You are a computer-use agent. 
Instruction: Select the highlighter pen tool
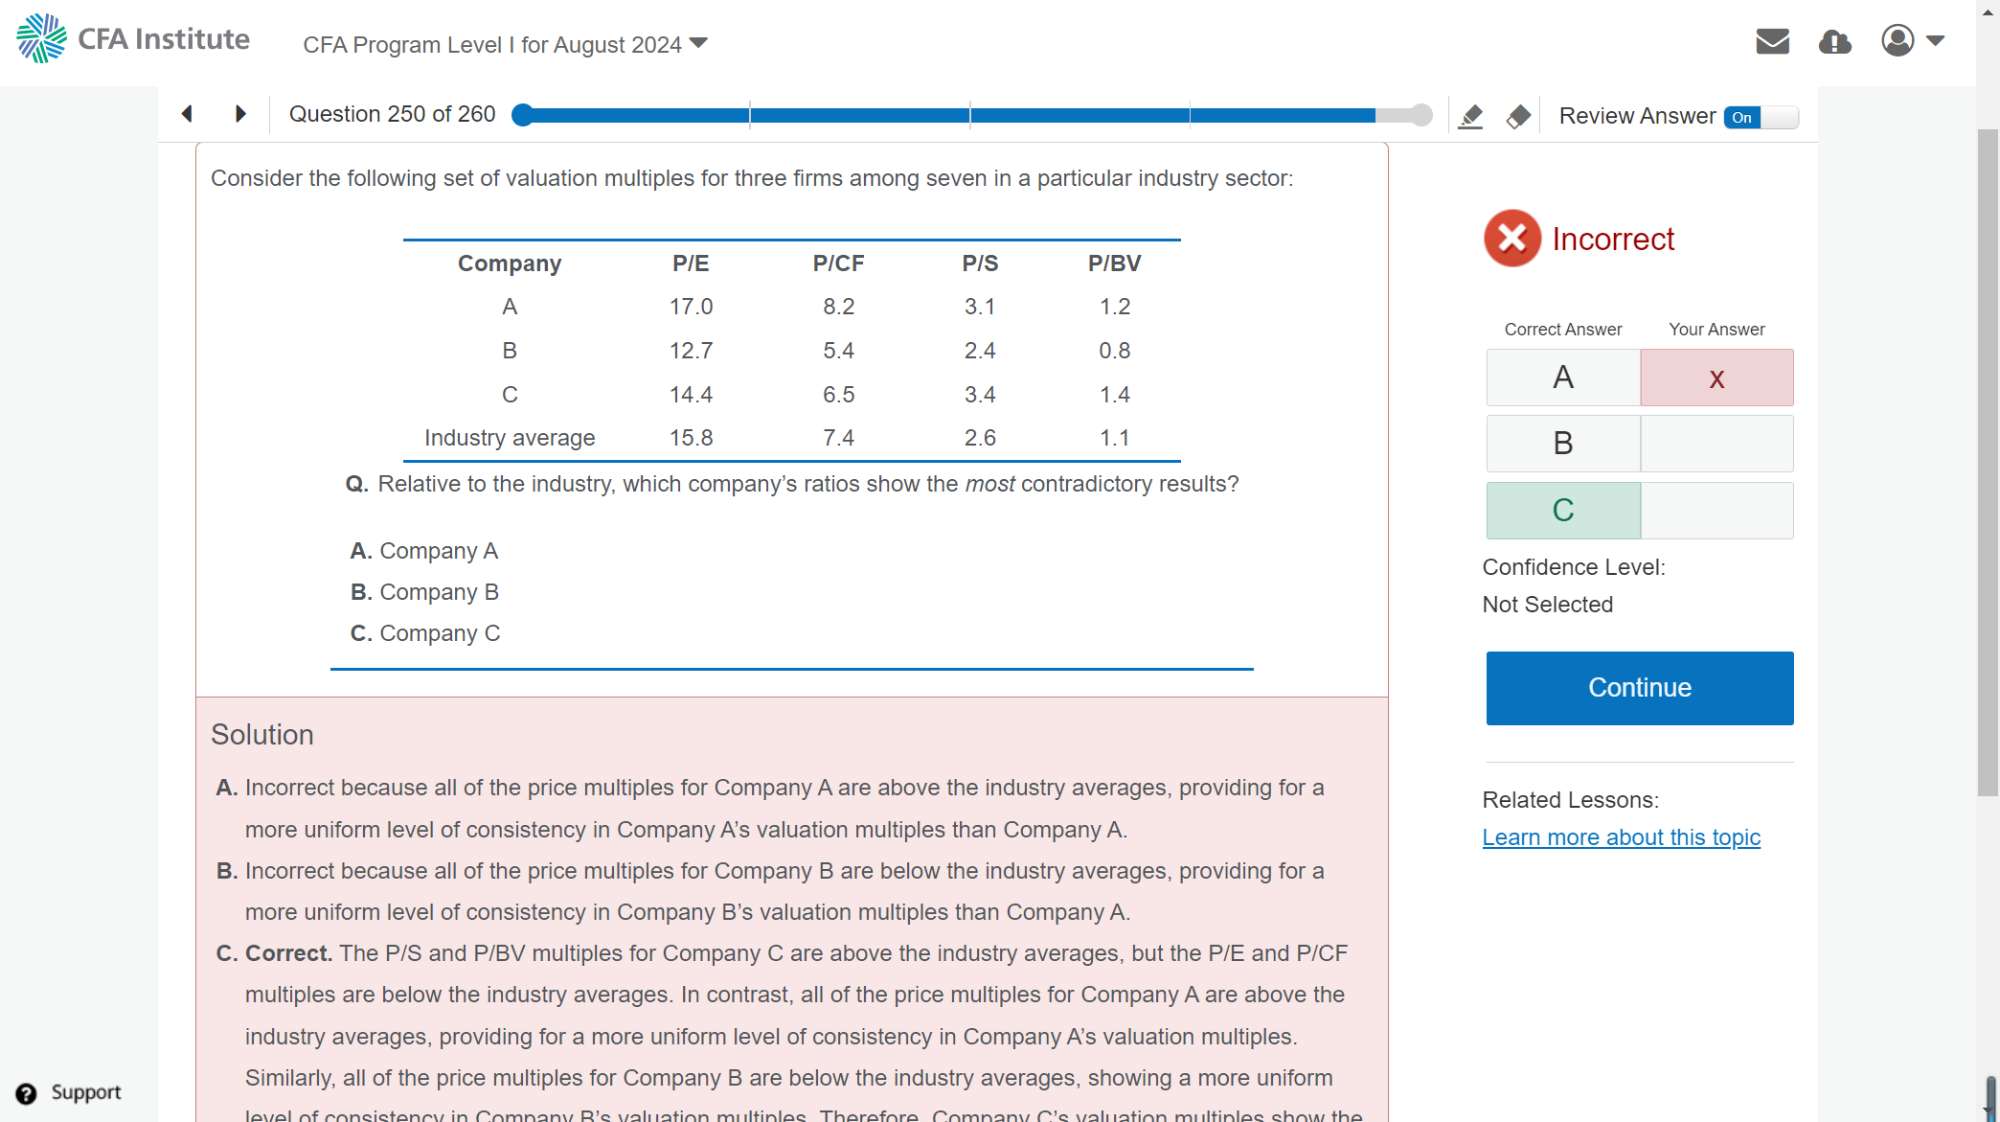click(x=1470, y=117)
